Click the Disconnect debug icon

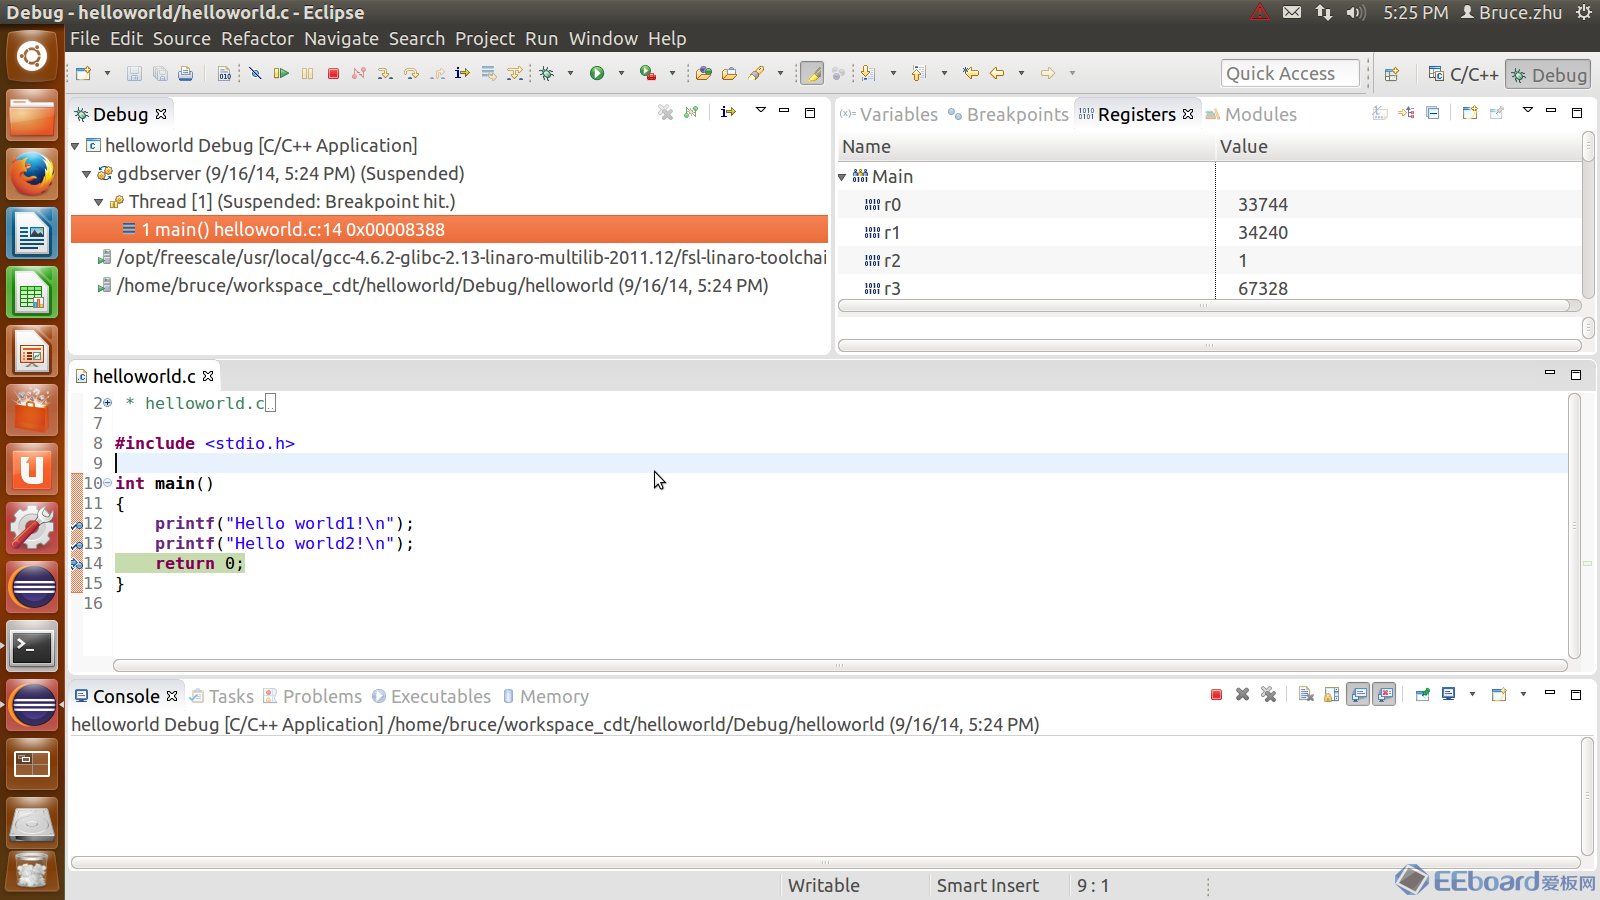click(x=359, y=73)
